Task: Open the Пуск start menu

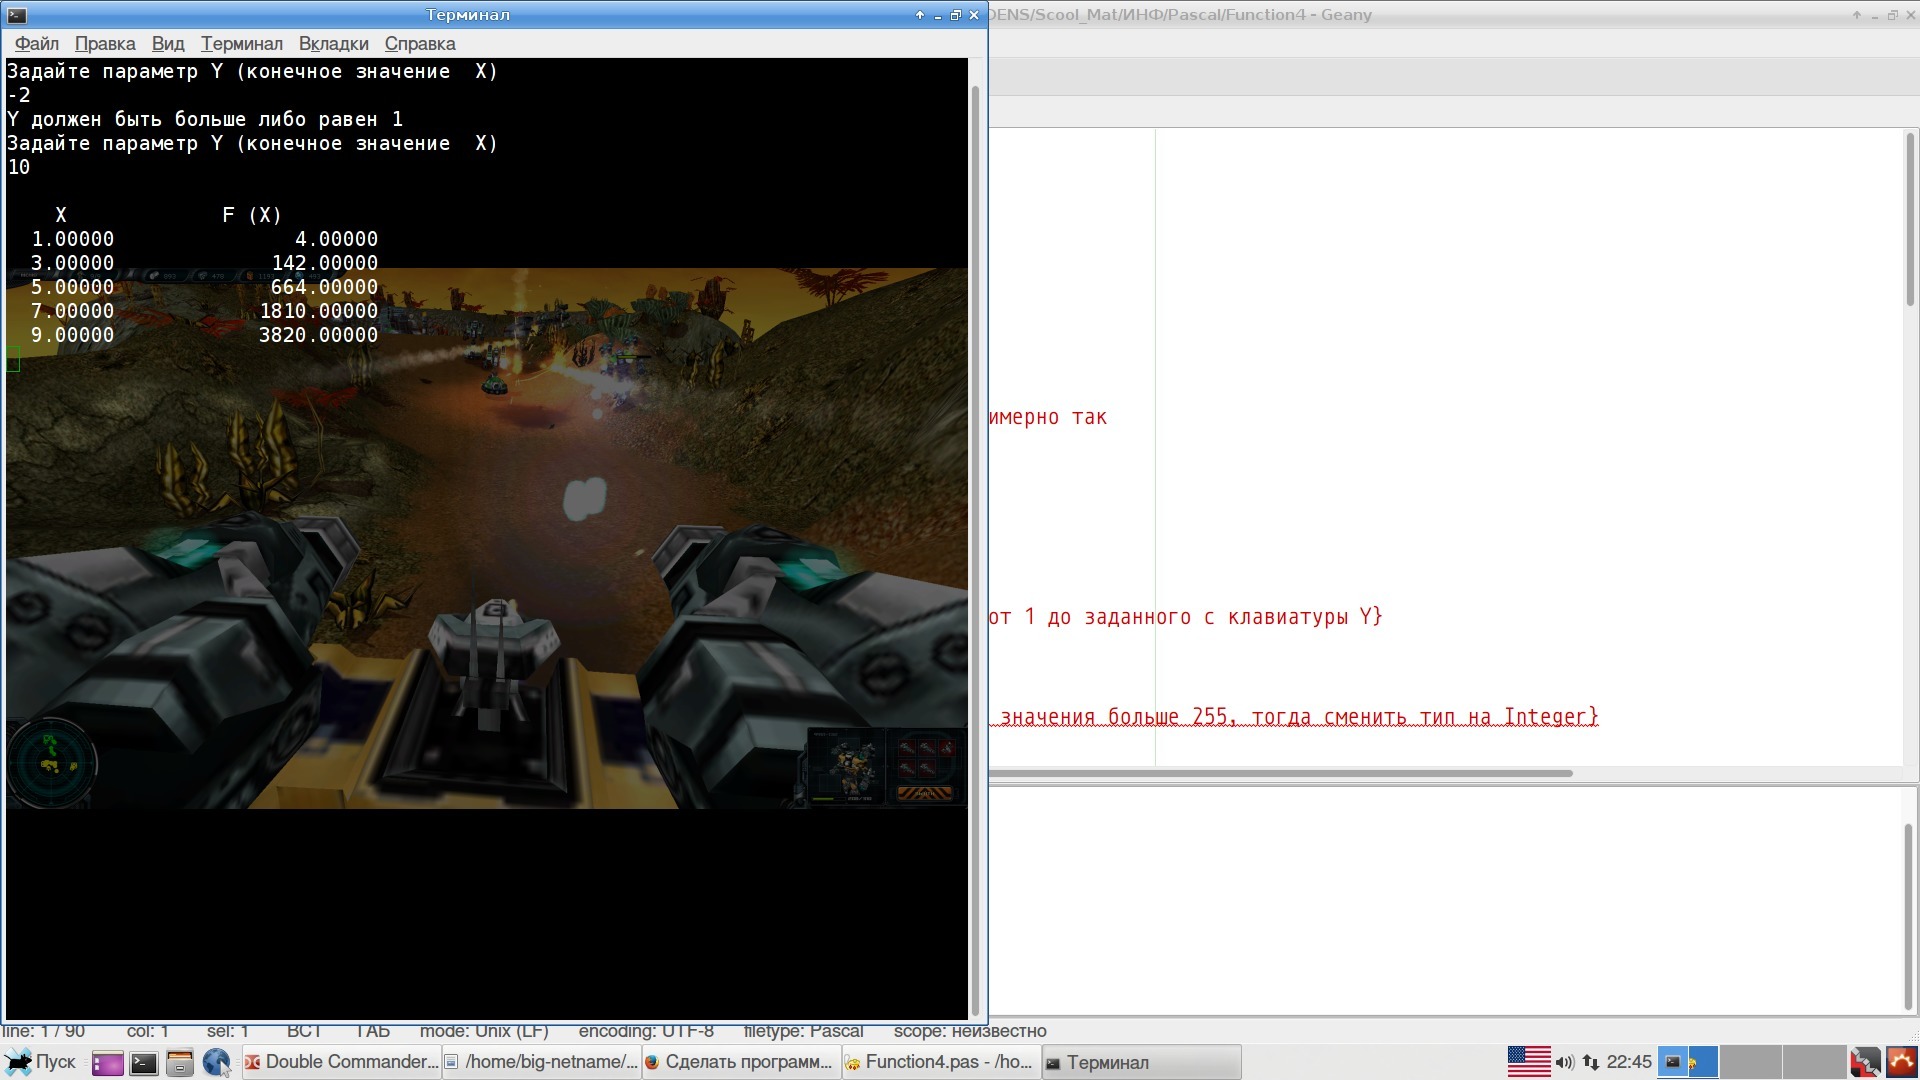Action: pos(40,1062)
